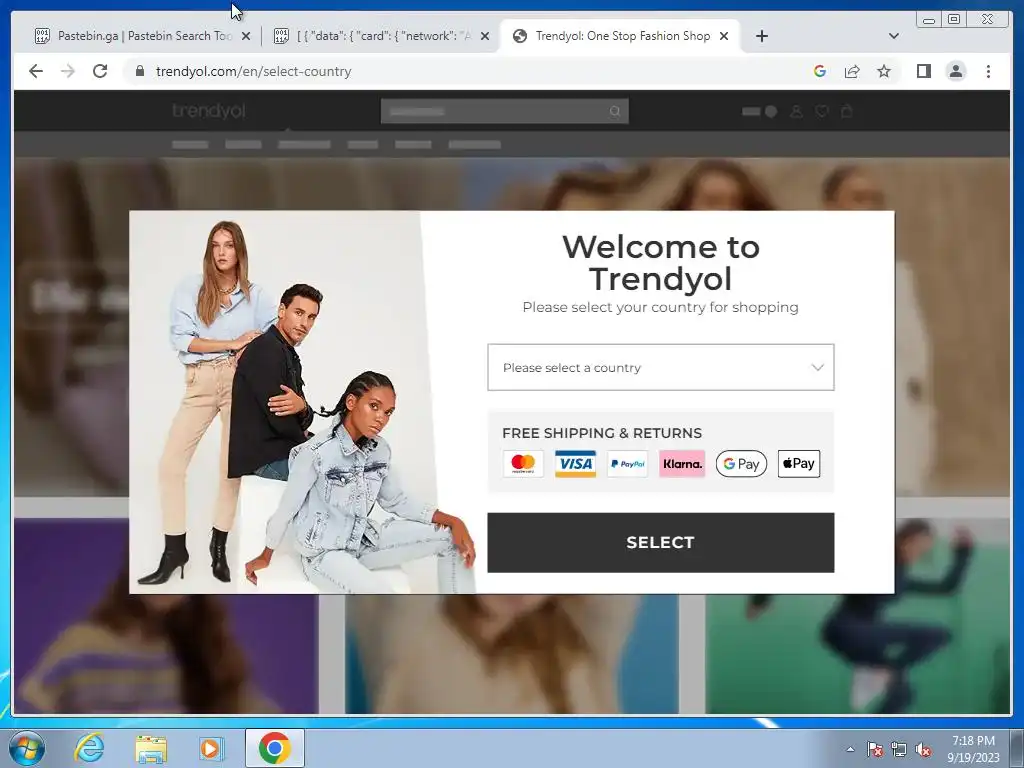Open Chrome three-dot menu

[x=988, y=71]
